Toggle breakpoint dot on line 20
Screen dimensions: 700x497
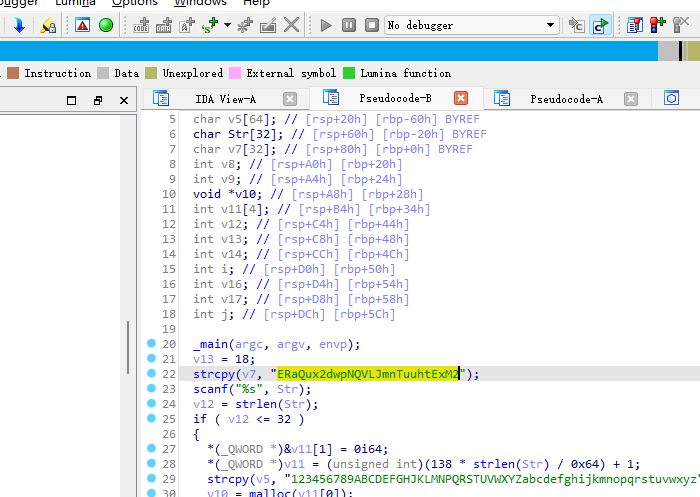pyautogui.click(x=151, y=343)
